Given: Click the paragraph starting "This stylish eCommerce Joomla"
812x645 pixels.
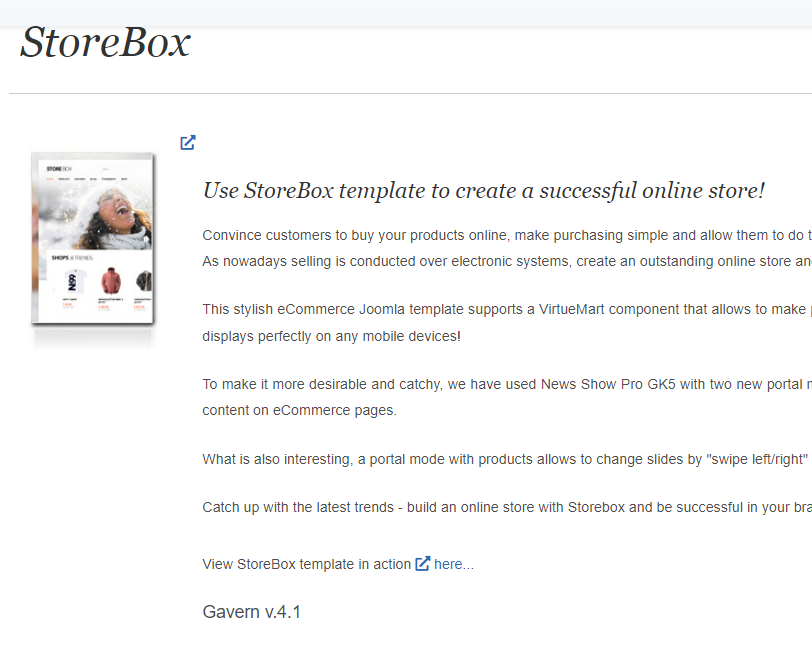Looking at the screenshot, I should click(507, 322).
